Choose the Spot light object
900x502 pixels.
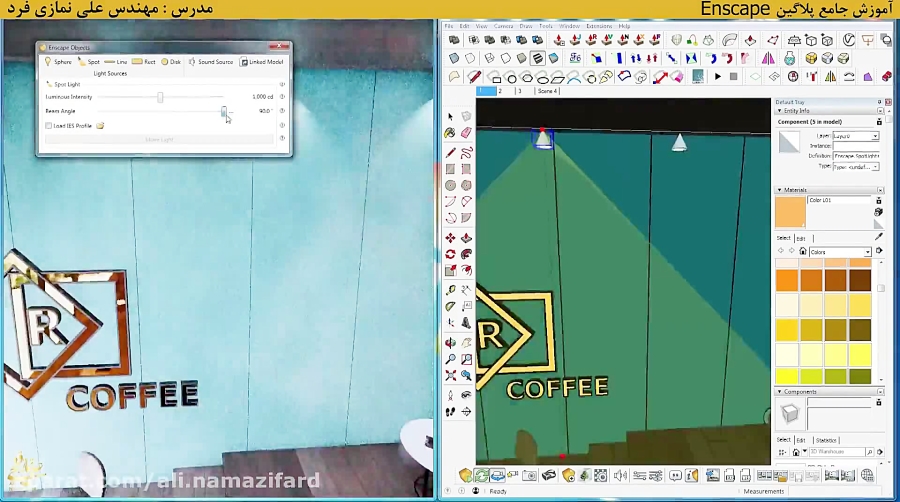coord(89,62)
